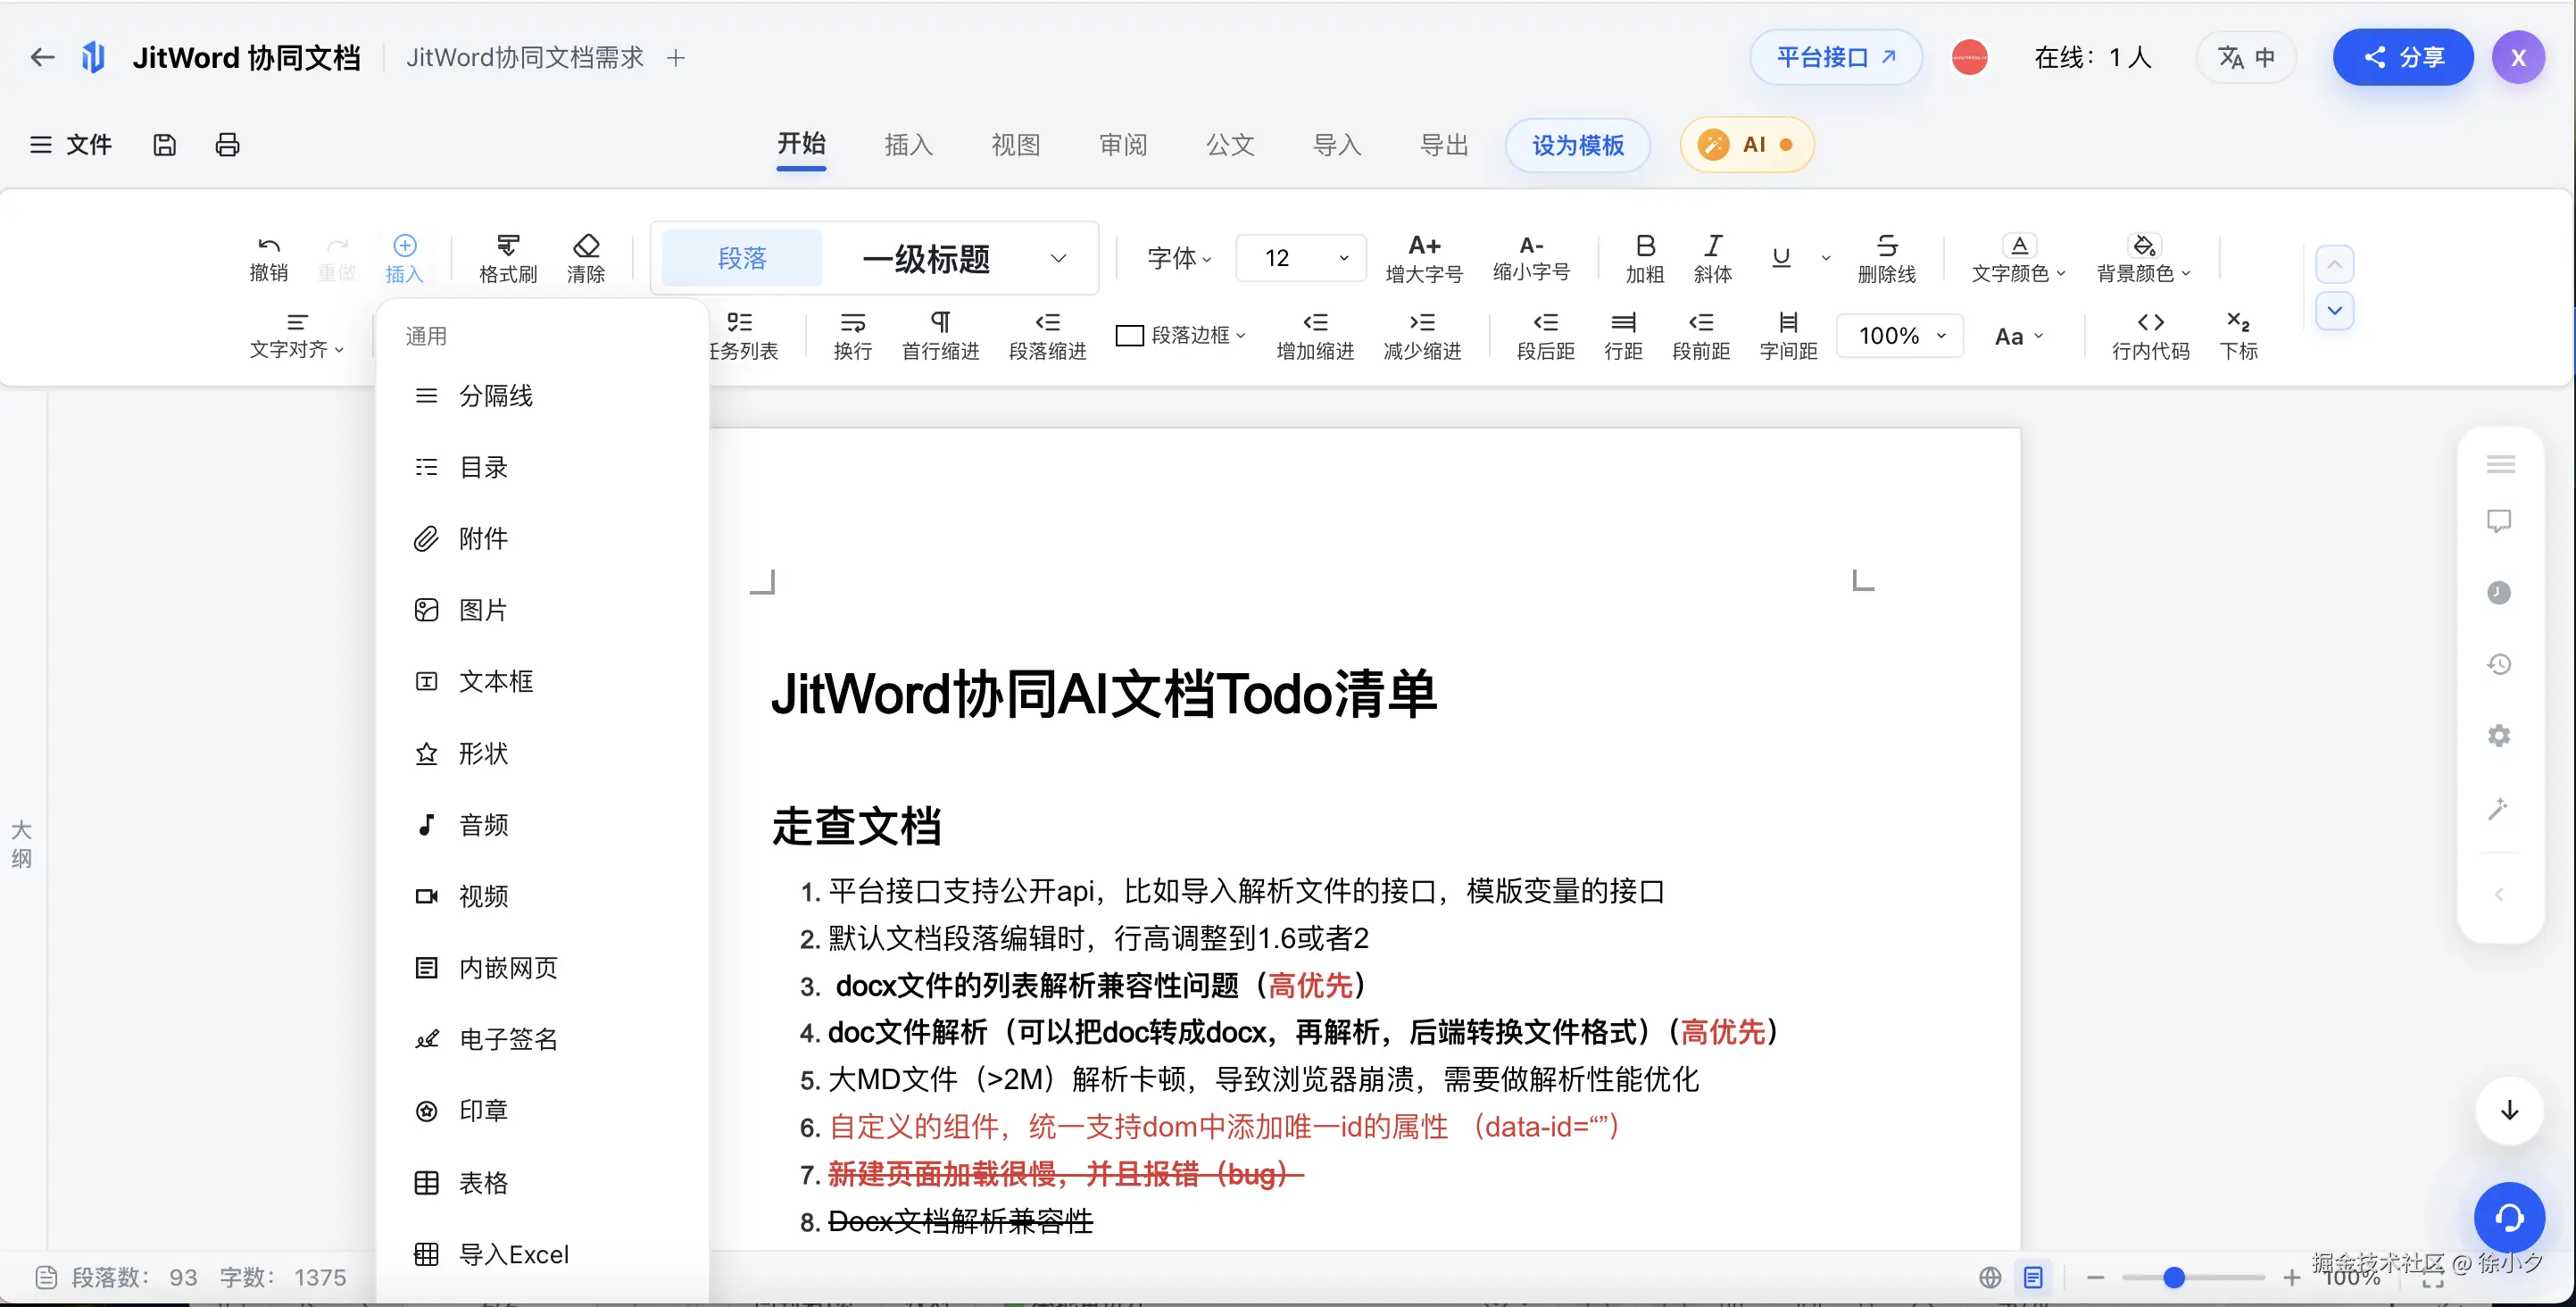The height and width of the screenshot is (1307, 2576).
Task: Open the paragraph border (段落边框) dropdown
Action: 1181,335
